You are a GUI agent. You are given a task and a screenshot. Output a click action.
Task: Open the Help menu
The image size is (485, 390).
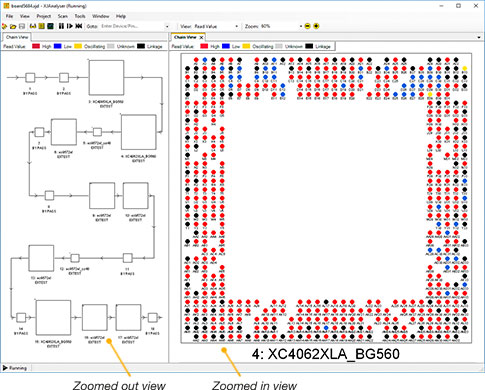[x=121, y=16]
